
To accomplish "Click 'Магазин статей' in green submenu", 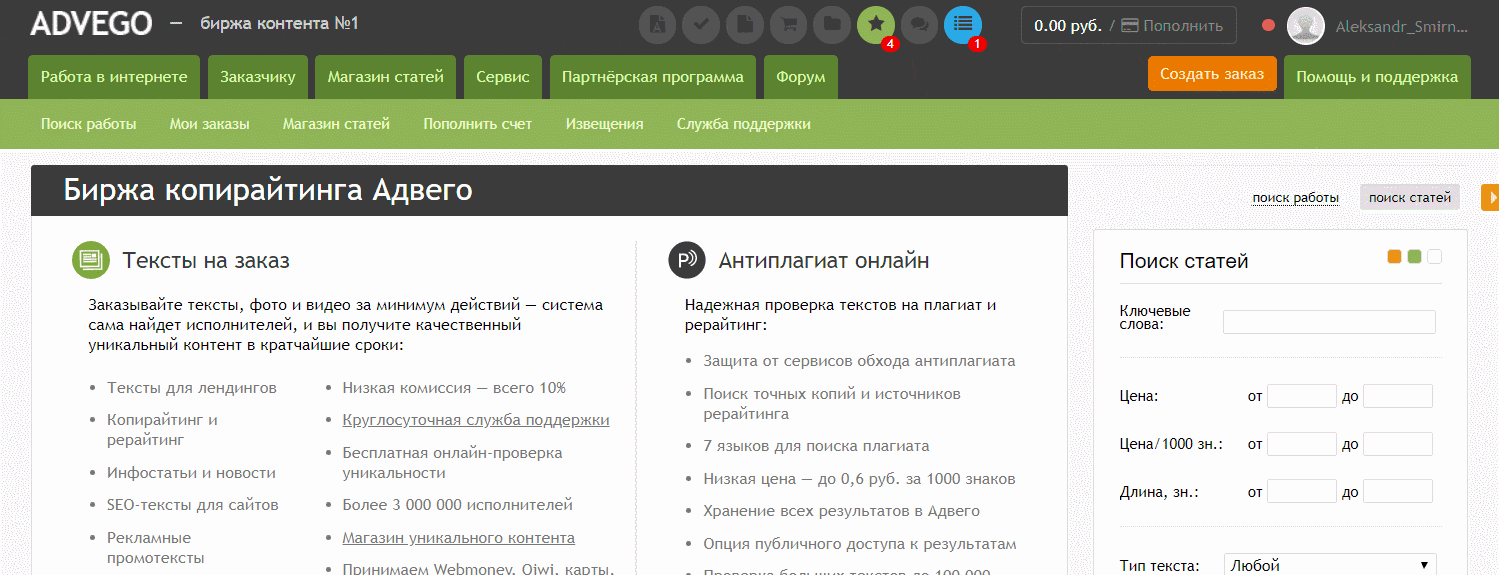I will click(x=336, y=124).
